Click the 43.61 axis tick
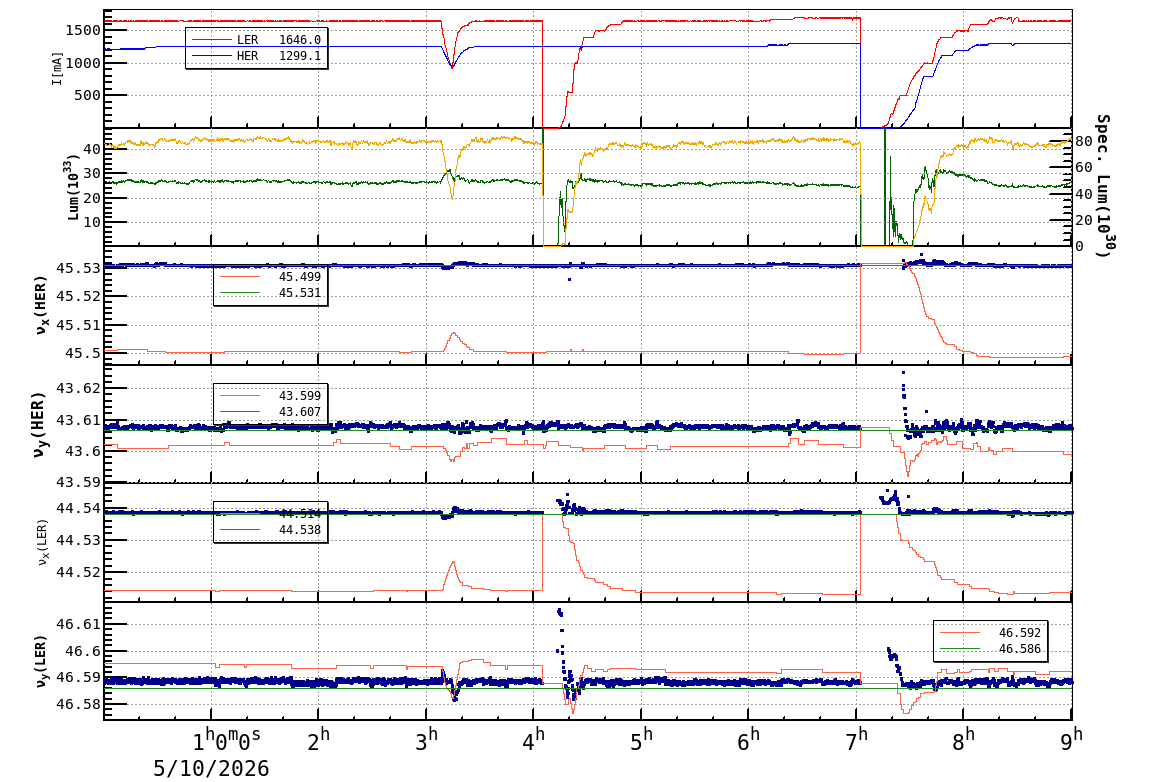Screen dimensions: 1154x782 click(78, 420)
